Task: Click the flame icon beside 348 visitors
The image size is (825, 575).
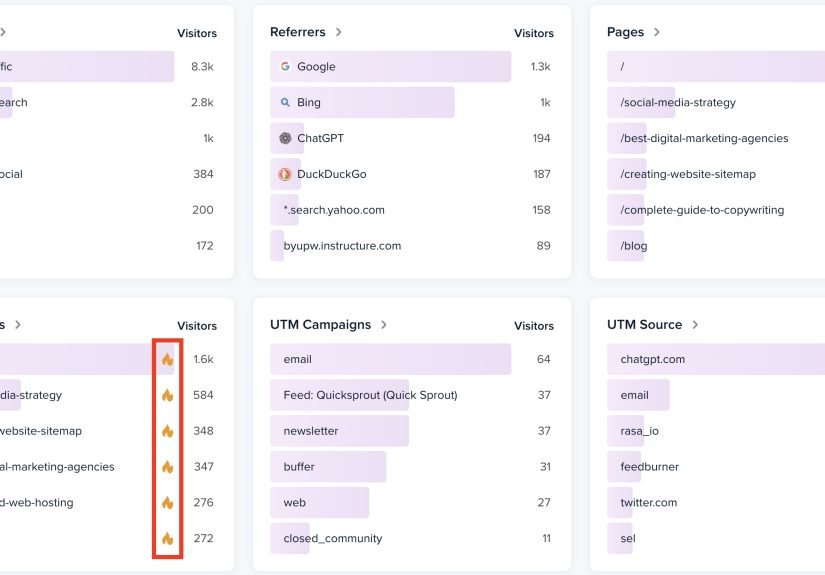Action: click(167, 431)
